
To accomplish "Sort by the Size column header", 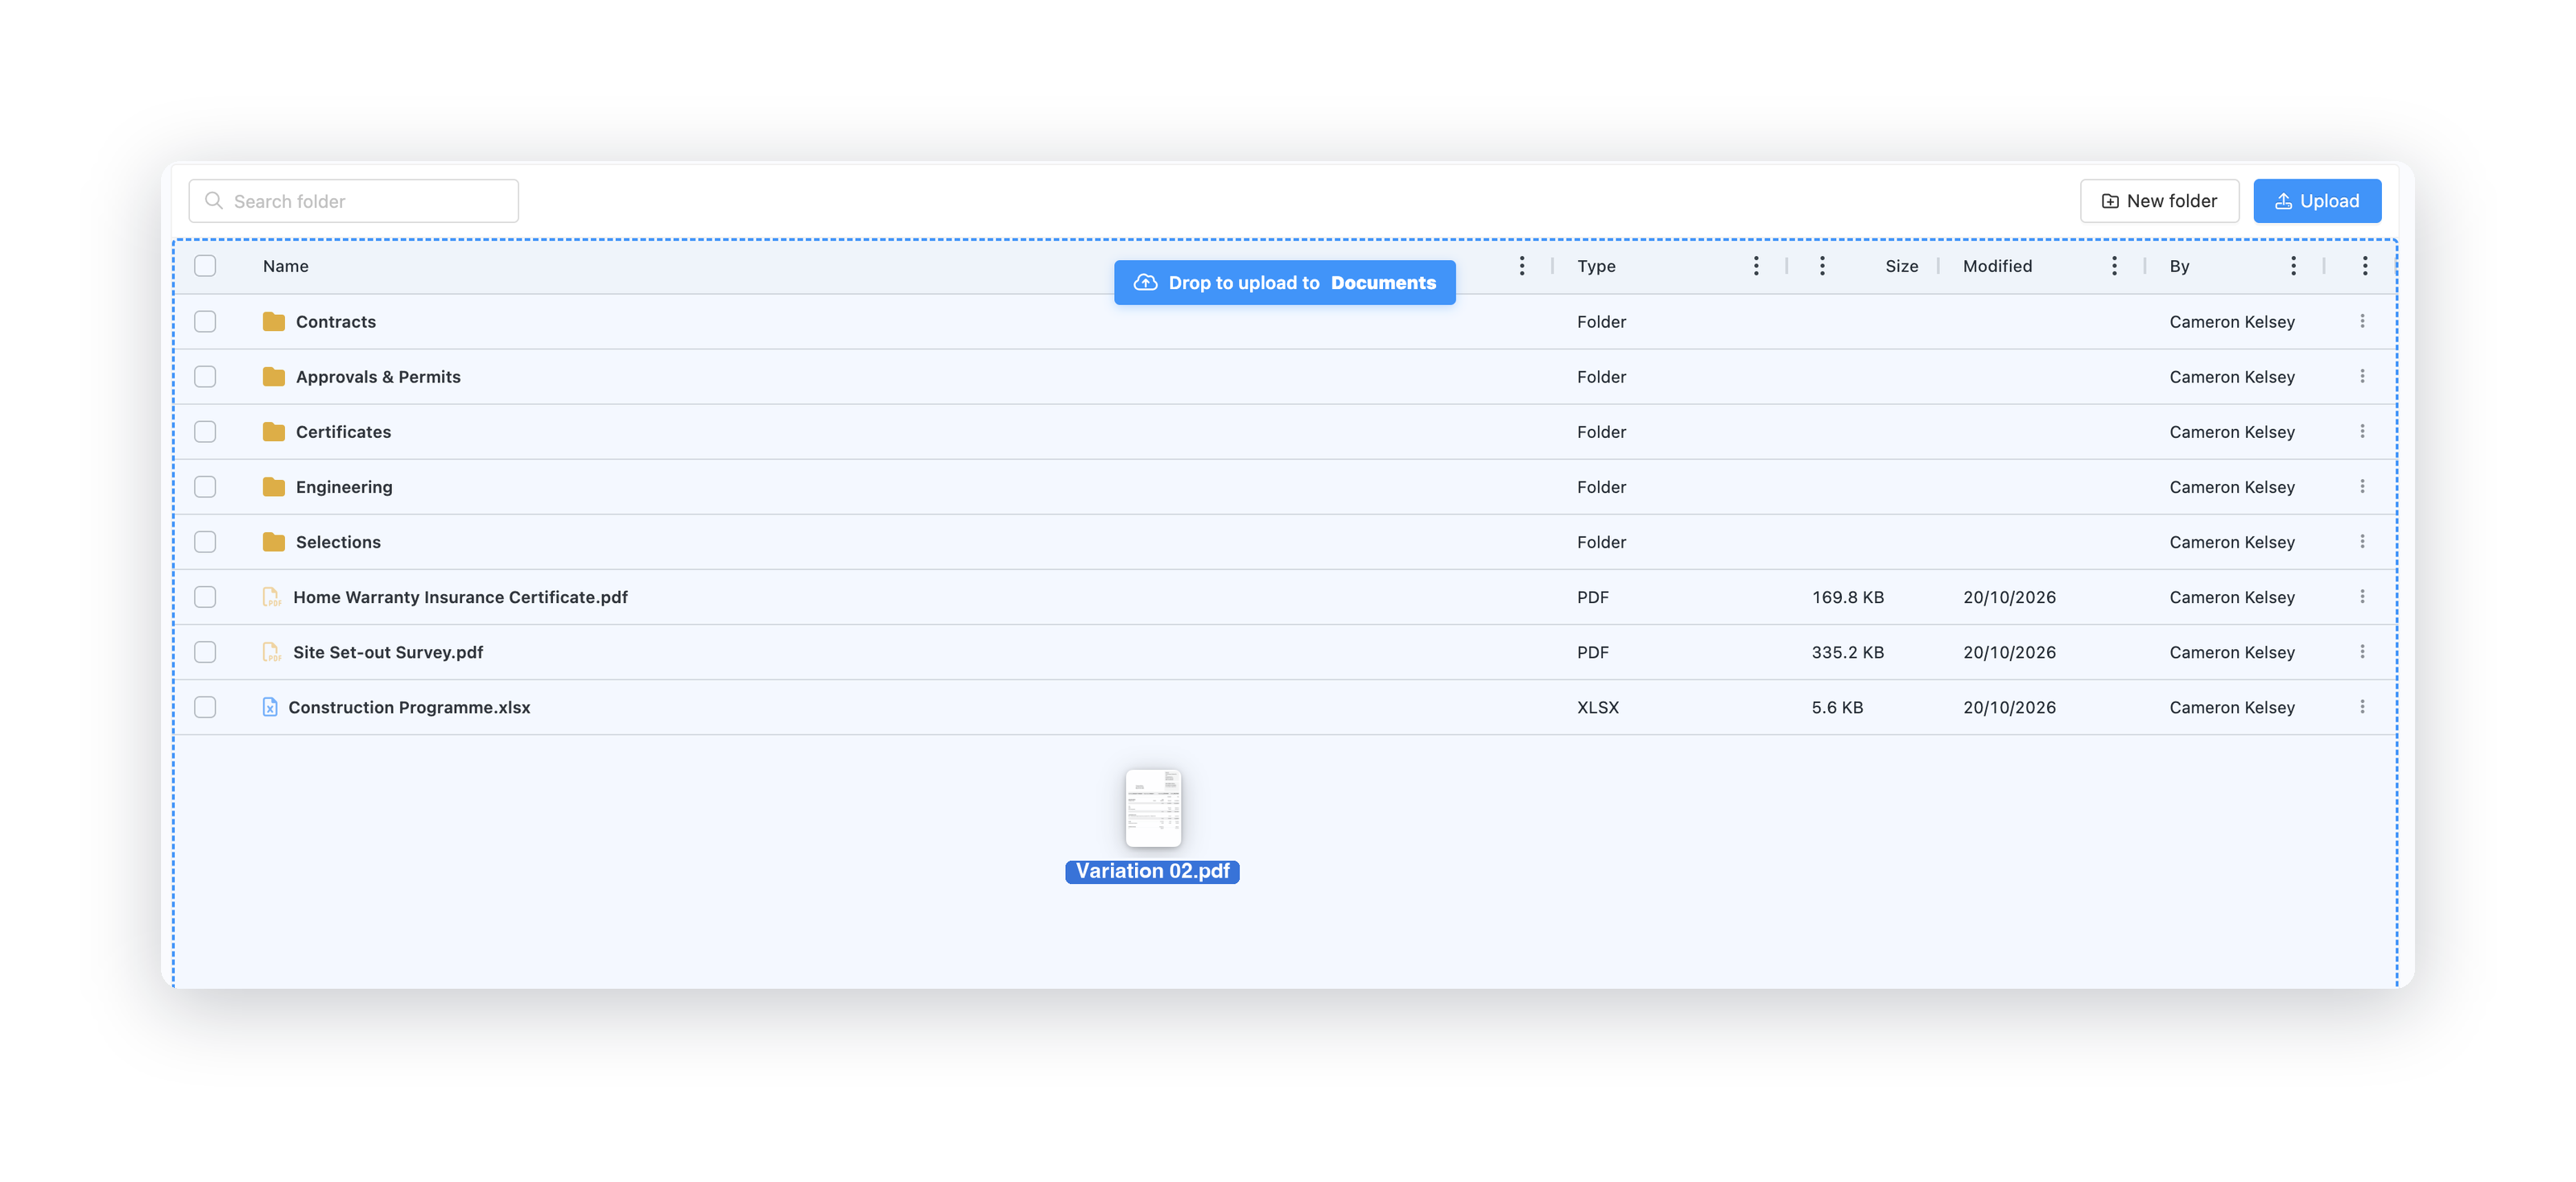I will pyautogui.click(x=1901, y=266).
